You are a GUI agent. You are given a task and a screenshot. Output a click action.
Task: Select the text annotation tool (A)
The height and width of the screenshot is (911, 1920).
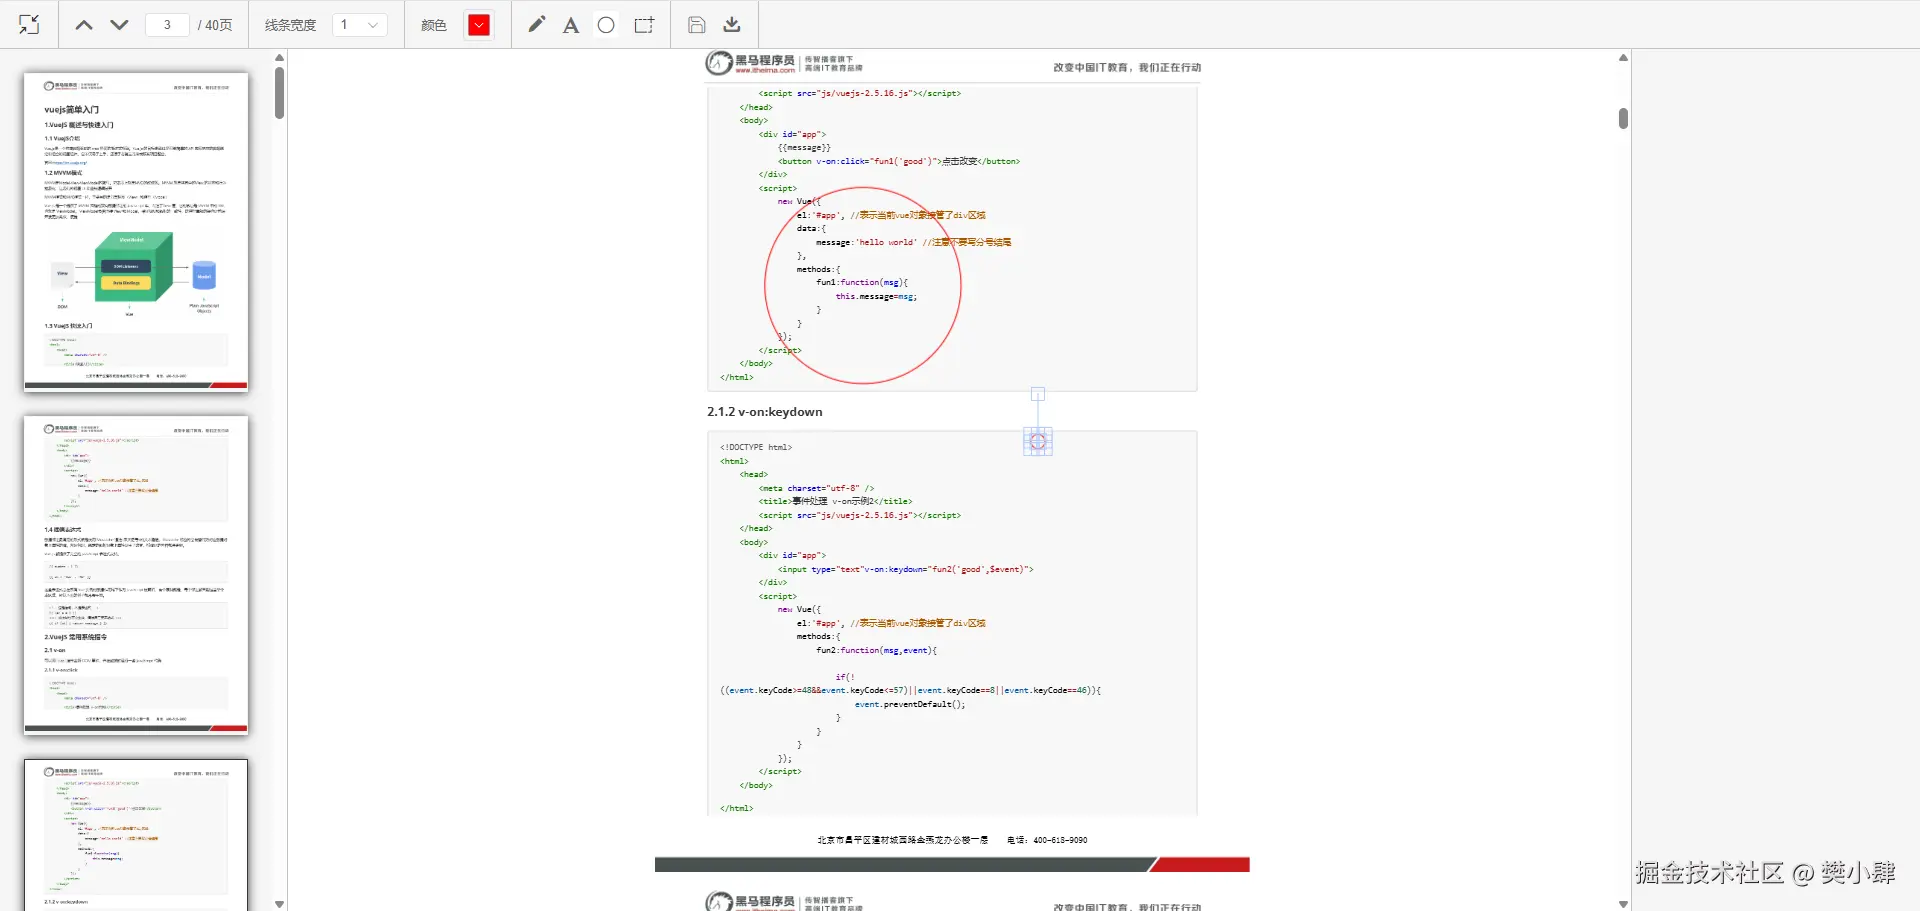click(571, 25)
